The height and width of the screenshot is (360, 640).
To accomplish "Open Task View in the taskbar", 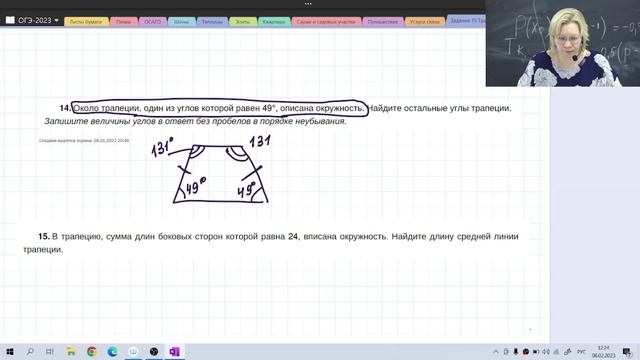I will click(x=50, y=351).
